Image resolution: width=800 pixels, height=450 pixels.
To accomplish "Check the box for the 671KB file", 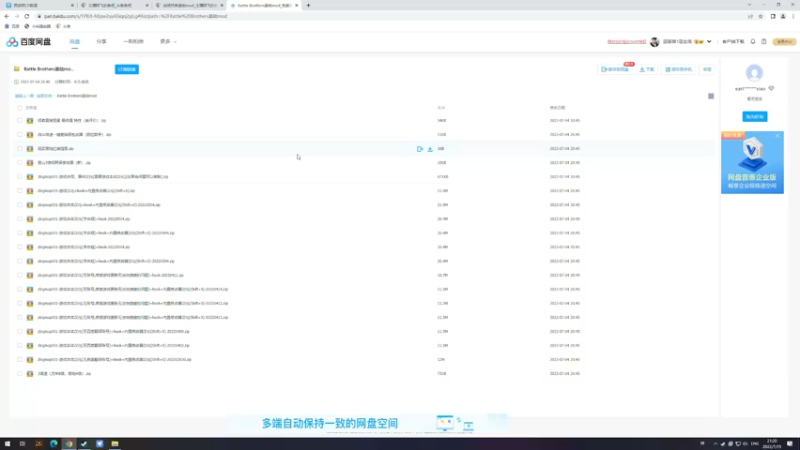I will point(20,177).
